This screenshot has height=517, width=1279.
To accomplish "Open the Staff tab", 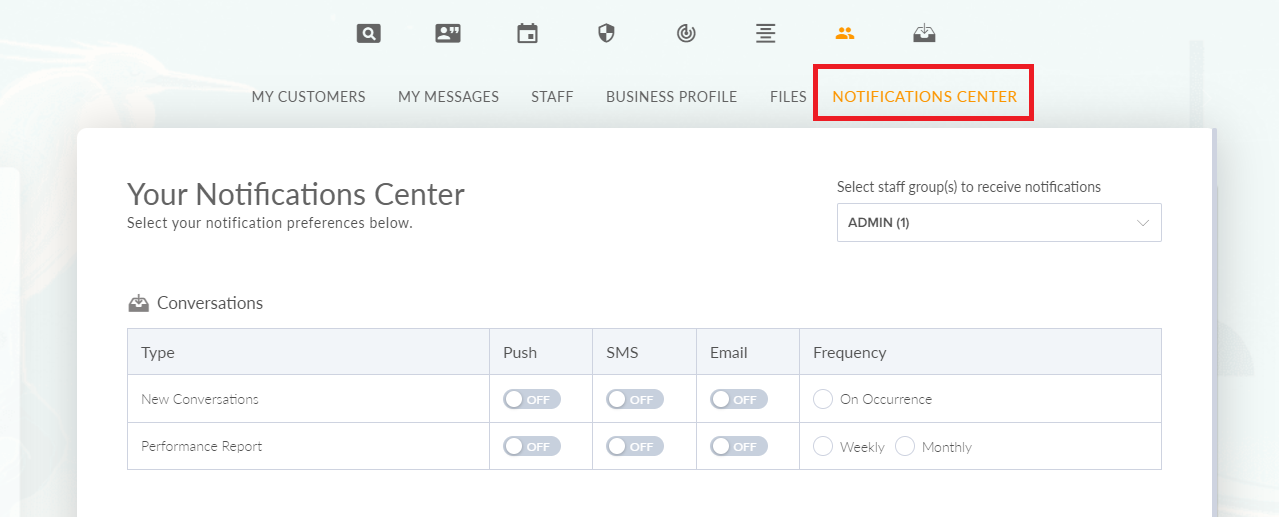I will pyautogui.click(x=552, y=97).
